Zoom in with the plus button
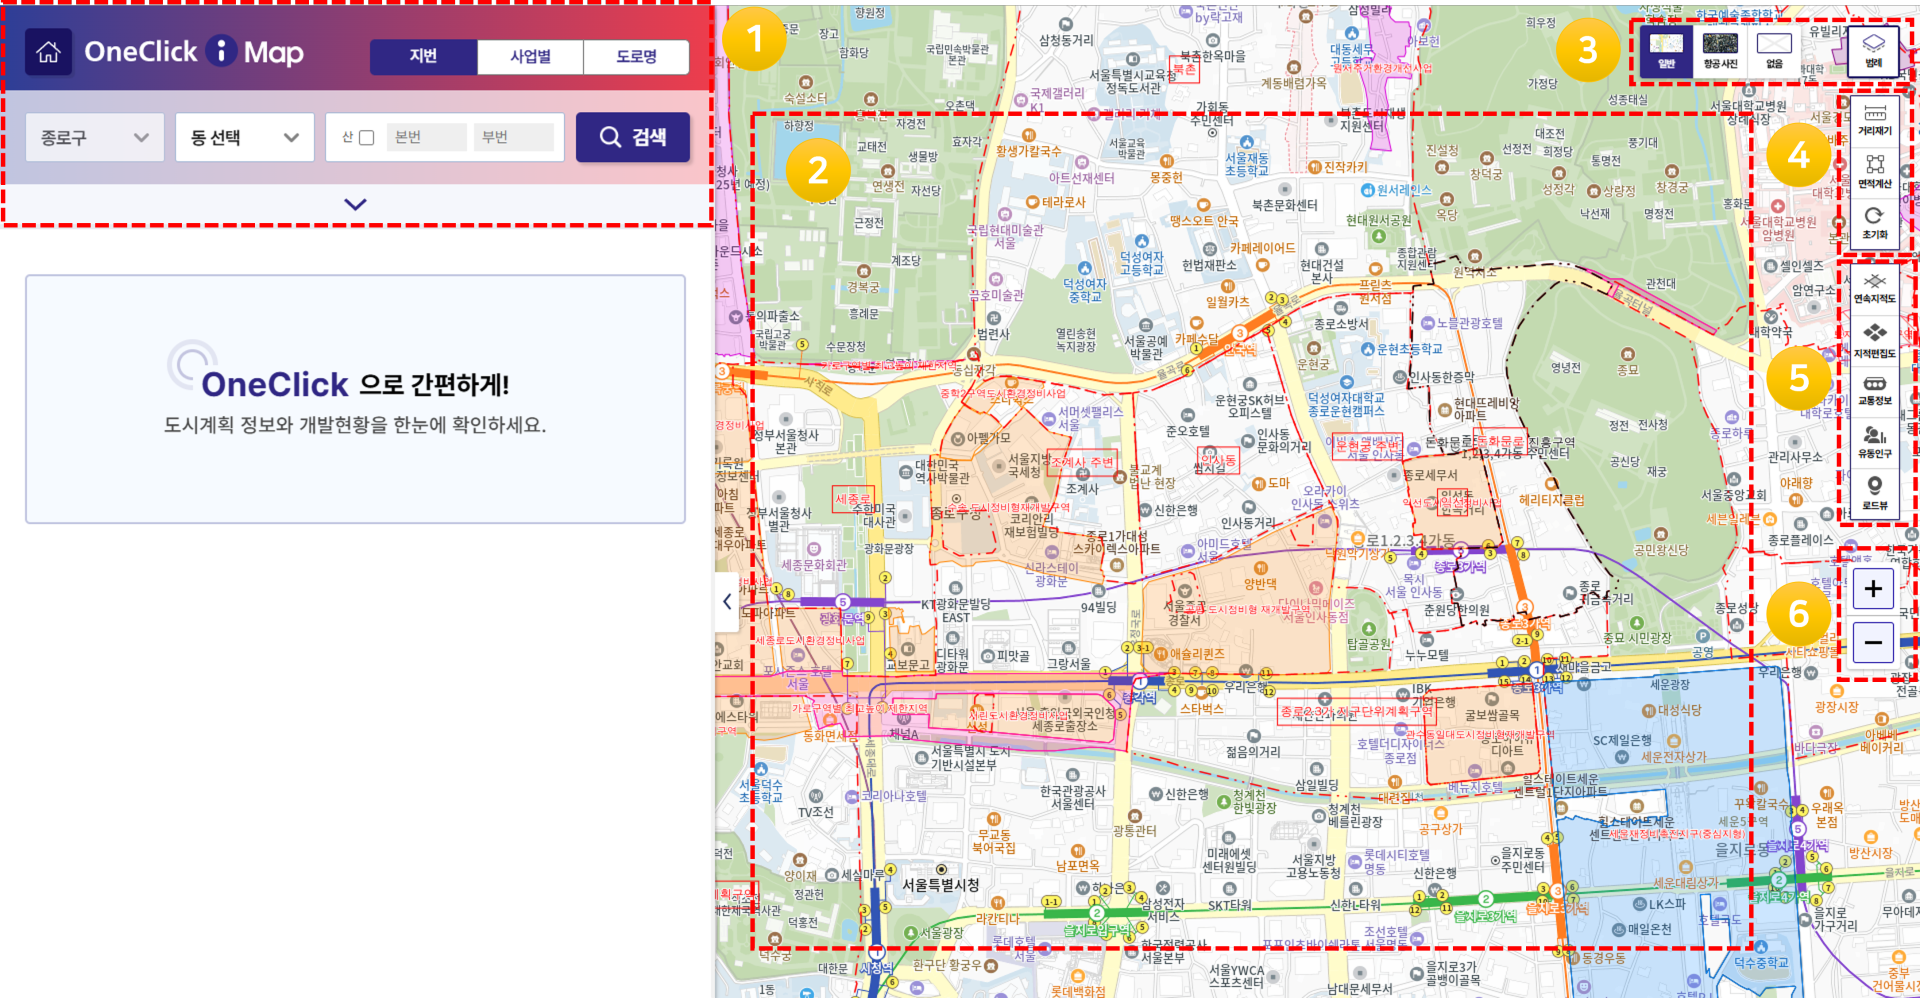Image resolution: width=1920 pixels, height=998 pixels. click(x=1873, y=589)
